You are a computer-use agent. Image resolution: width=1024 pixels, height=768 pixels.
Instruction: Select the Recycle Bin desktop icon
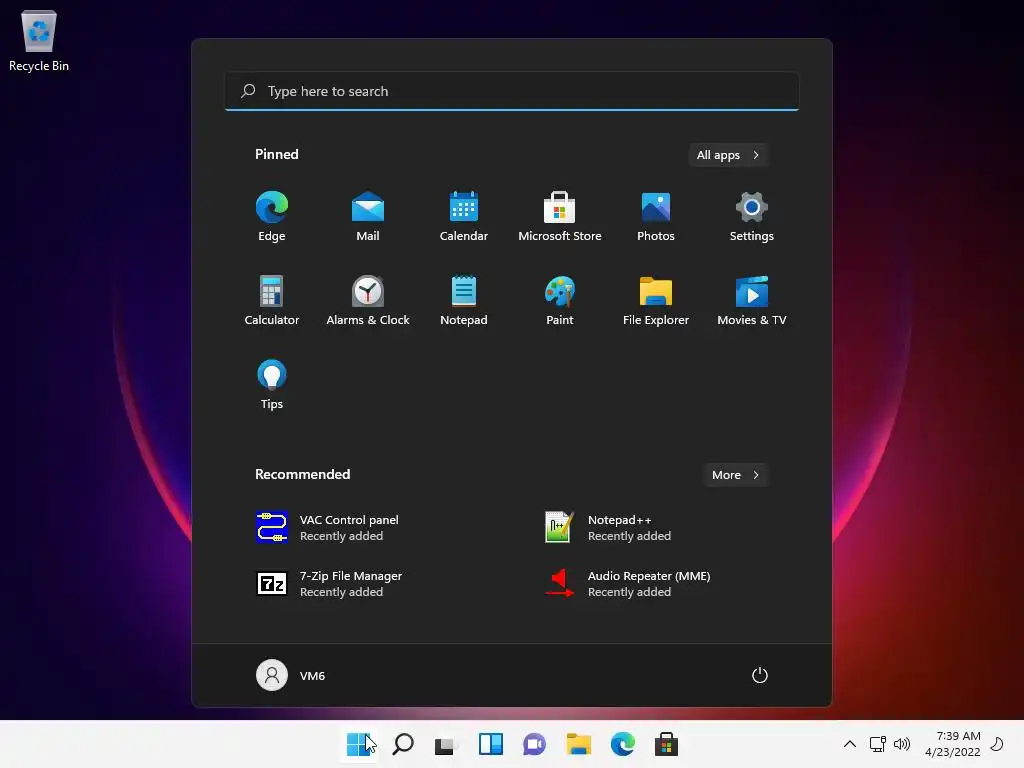coord(39,40)
